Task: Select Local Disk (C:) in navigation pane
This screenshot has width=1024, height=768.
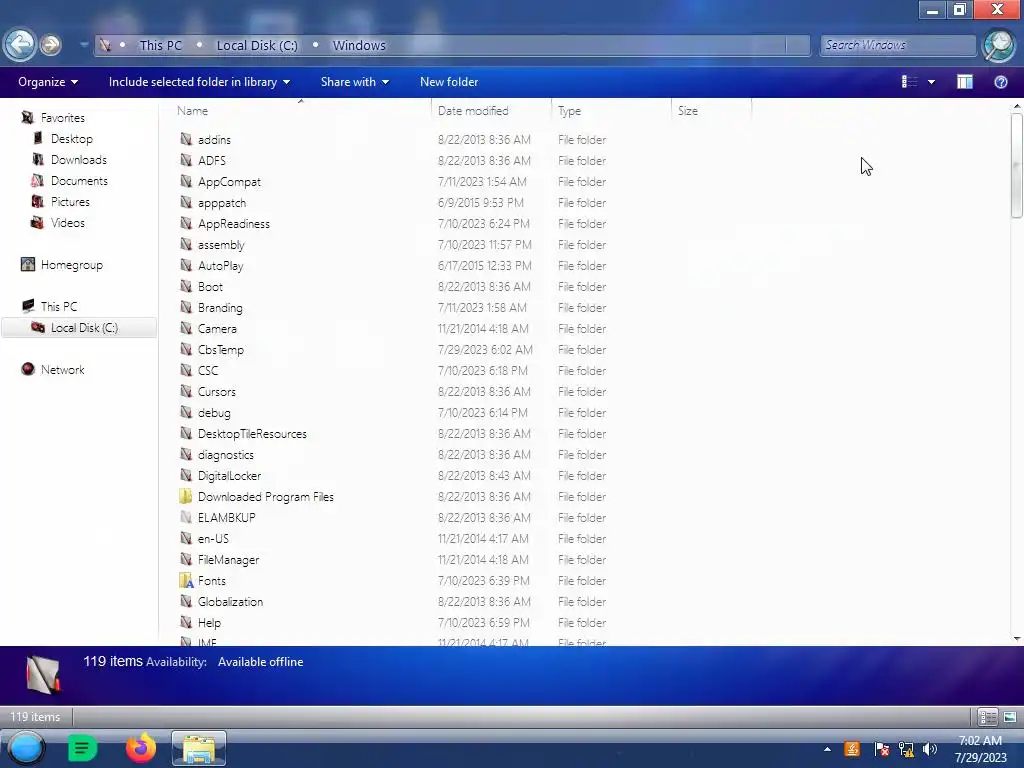Action: pyautogui.click(x=84, y=328)
